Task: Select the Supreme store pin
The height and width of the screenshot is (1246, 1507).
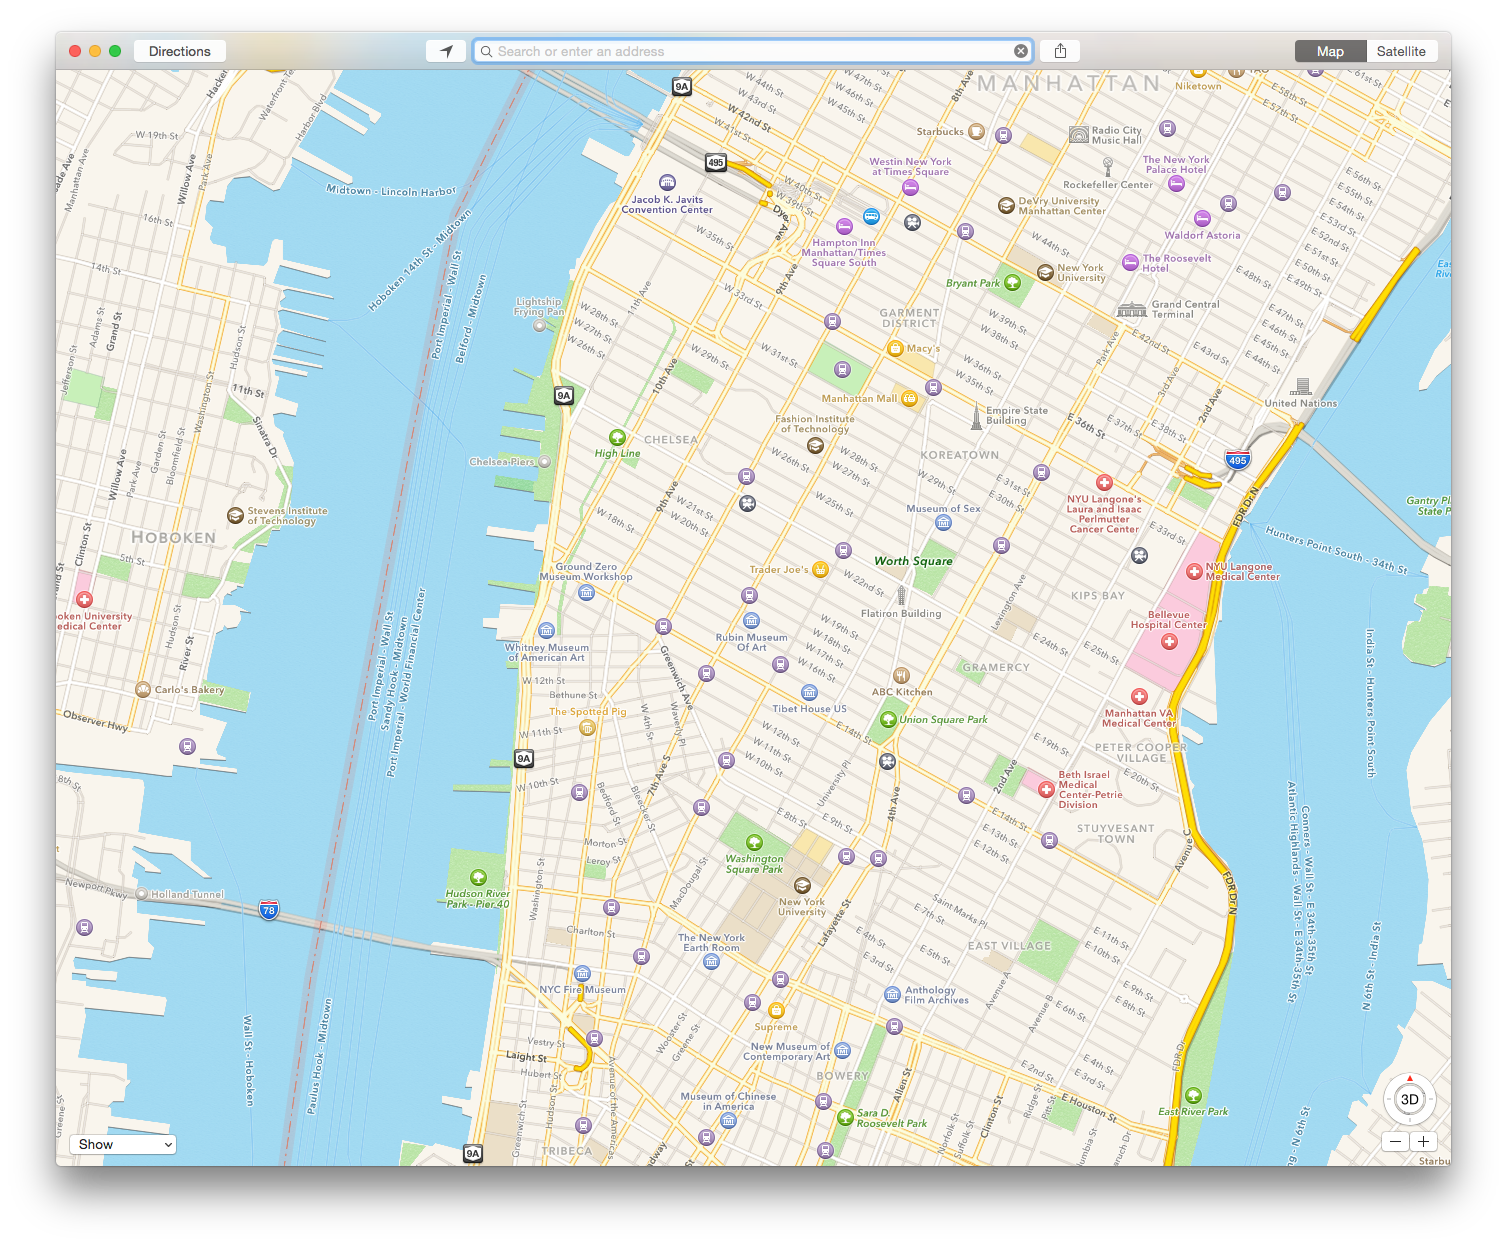Action: point(776,1010)
